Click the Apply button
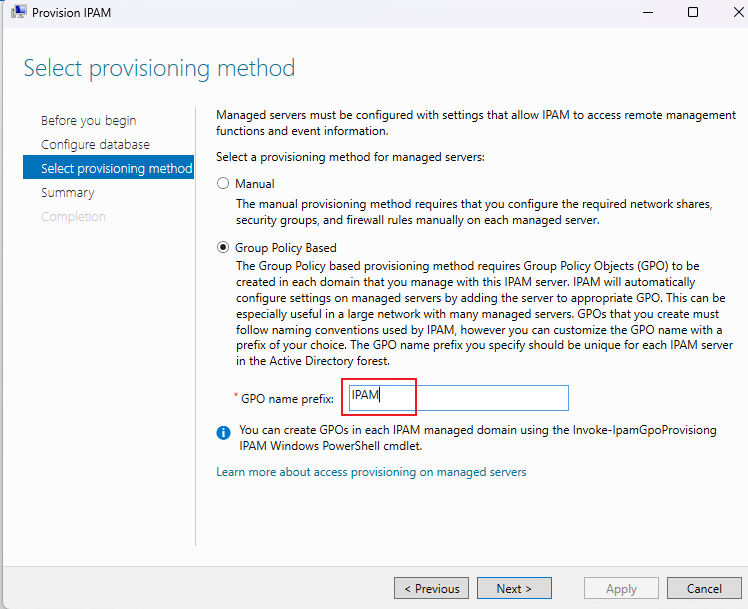 point(621,588)
